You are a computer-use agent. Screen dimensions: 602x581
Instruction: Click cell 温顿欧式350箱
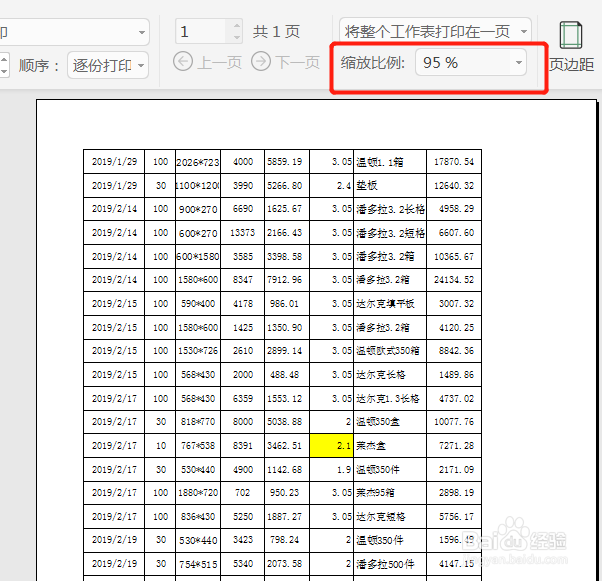click(390, 351)
